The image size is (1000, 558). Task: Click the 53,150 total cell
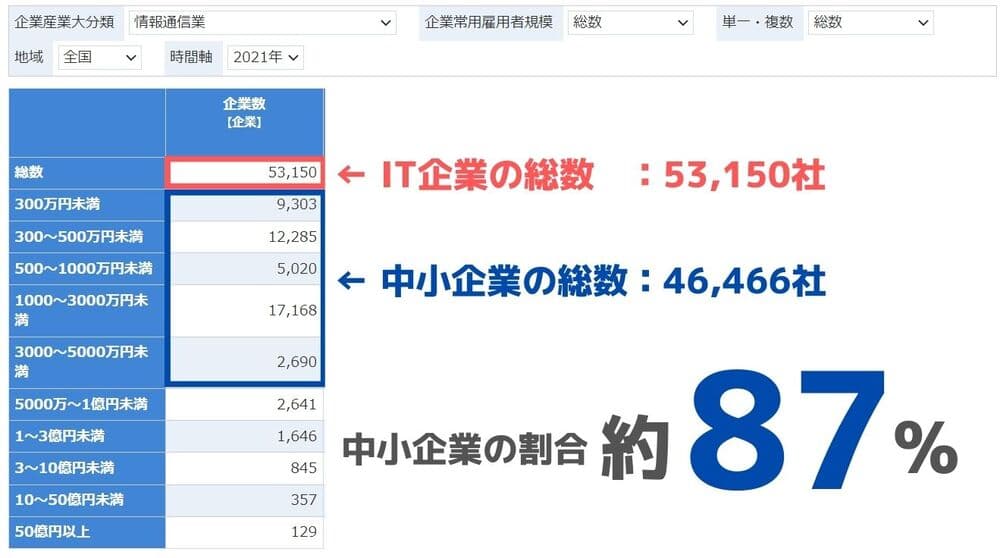point(244,172)
